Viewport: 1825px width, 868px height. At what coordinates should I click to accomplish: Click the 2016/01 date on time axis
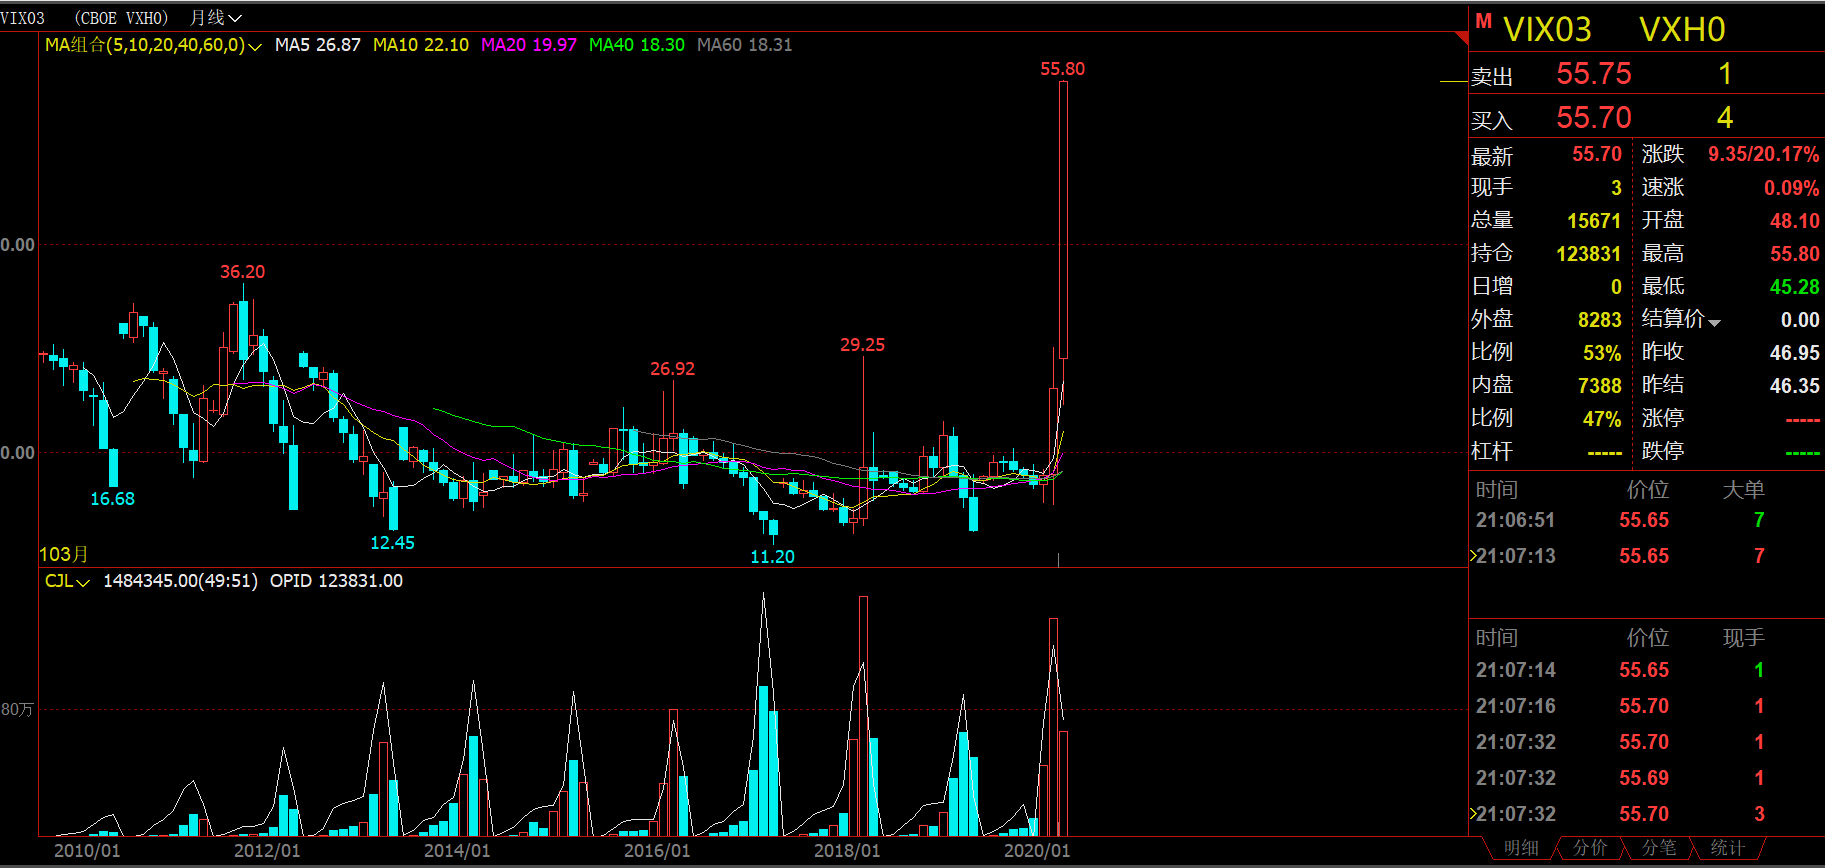pyautogui.click(x=657, y=851)
